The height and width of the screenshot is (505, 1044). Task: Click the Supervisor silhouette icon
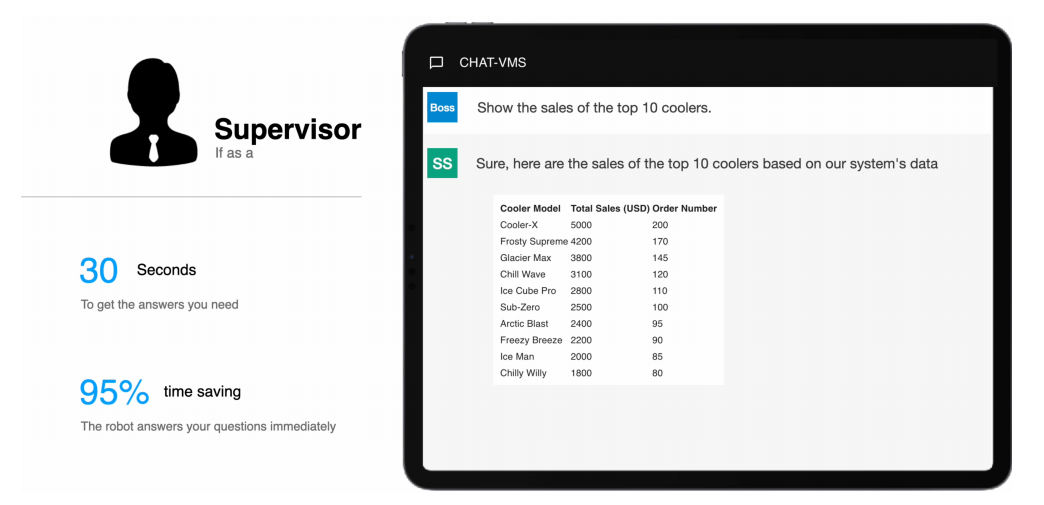tap(154, 111)
